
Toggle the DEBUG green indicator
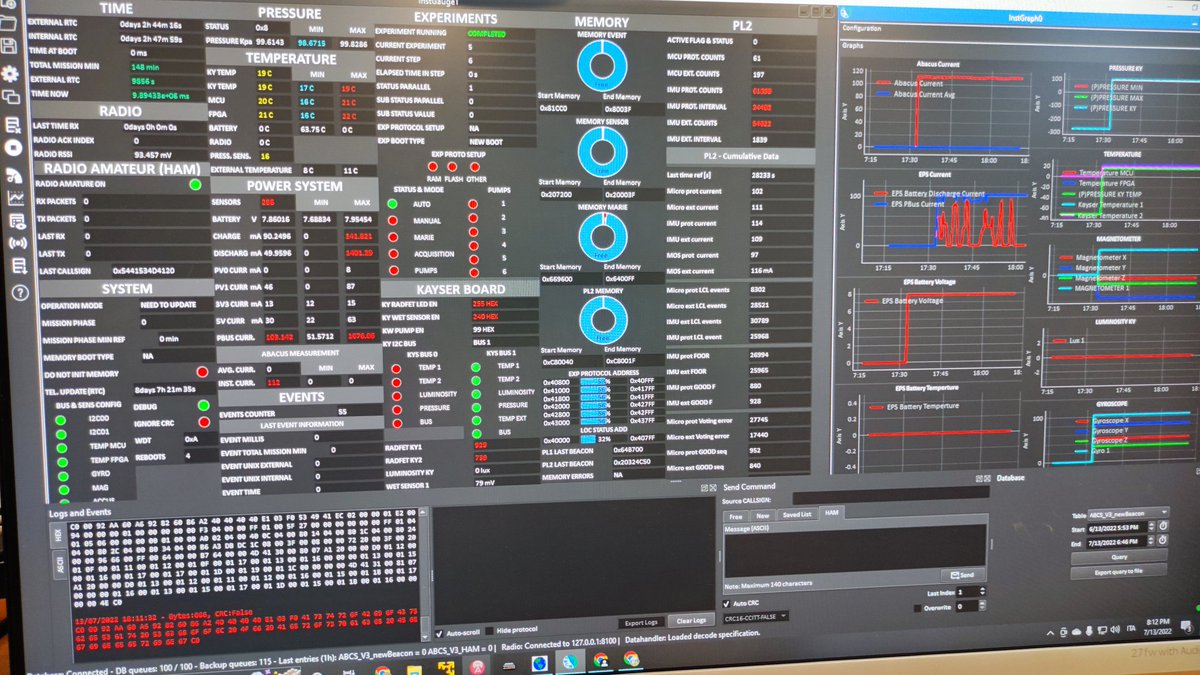coord(203,406)
